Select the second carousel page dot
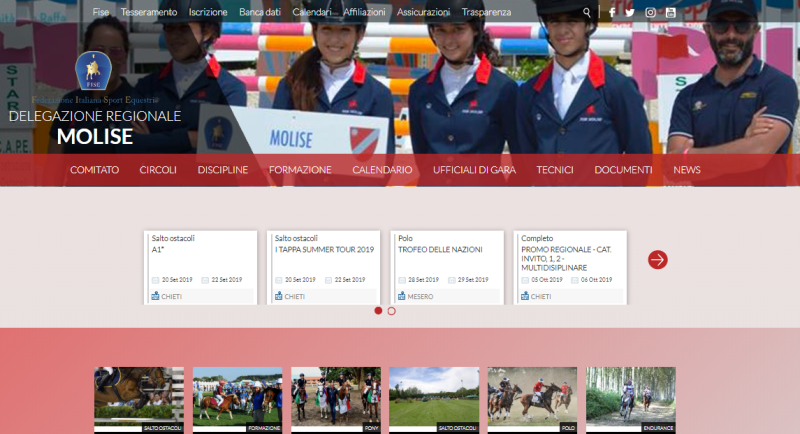 pyautogui.click(x=391, y=311)
